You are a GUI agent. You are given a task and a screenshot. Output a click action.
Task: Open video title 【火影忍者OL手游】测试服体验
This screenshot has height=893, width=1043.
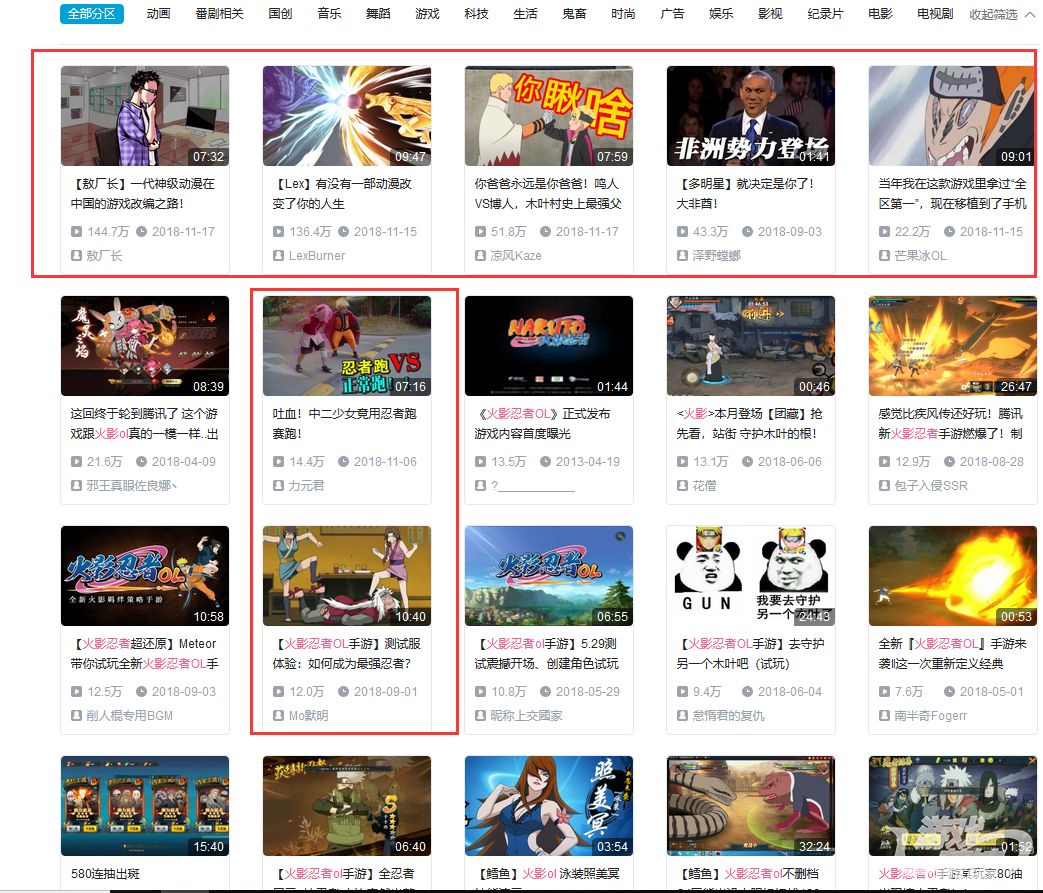point(347,654)
